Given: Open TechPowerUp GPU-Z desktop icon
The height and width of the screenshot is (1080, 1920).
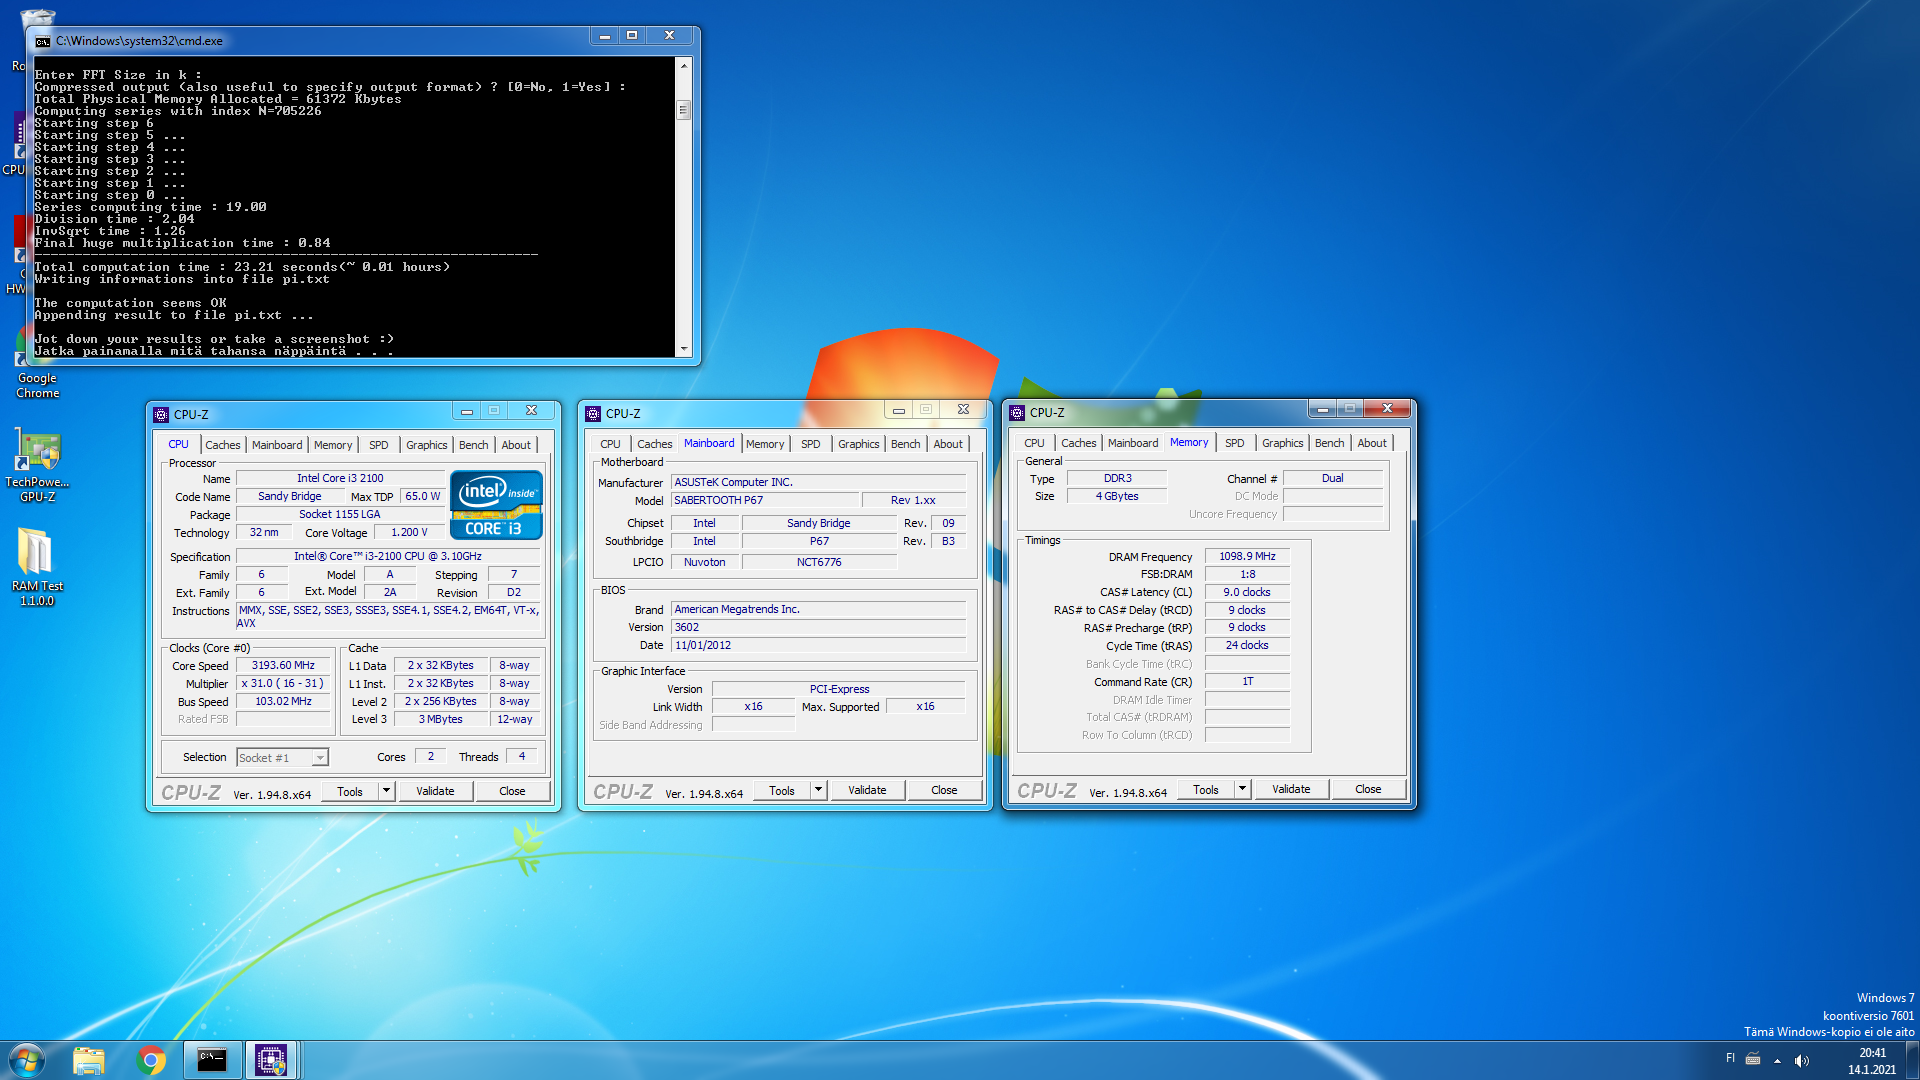Looking at the screenshot, I should tap(37, 465).
